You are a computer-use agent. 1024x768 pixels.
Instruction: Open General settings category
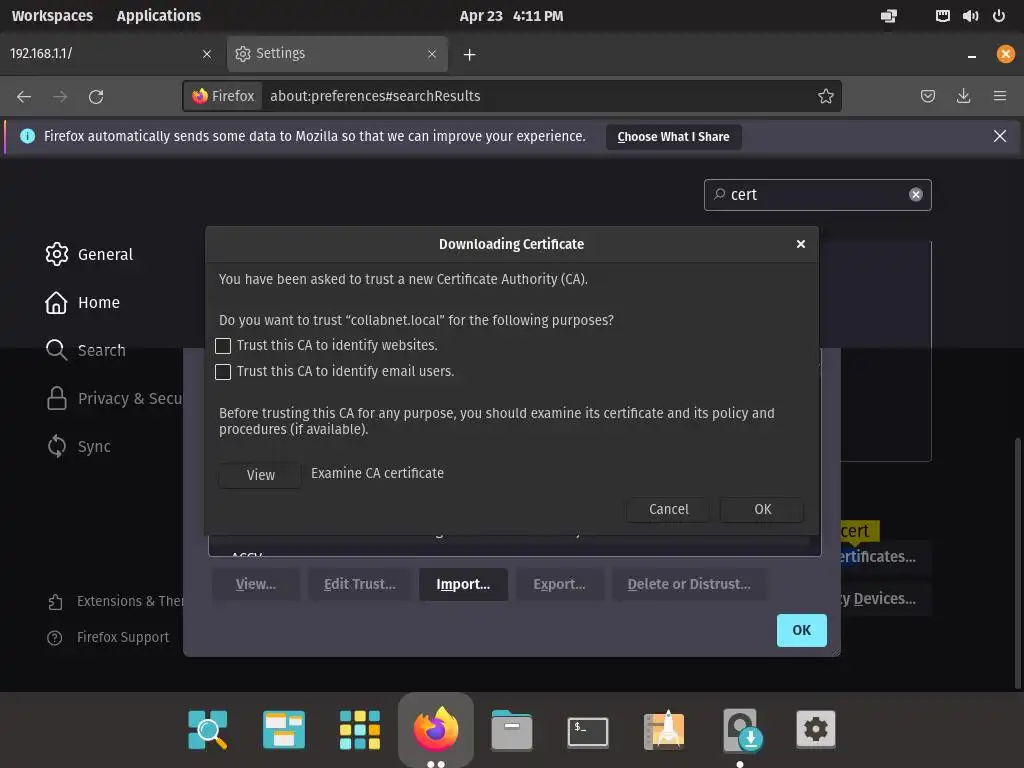click(x=89, y=254)
